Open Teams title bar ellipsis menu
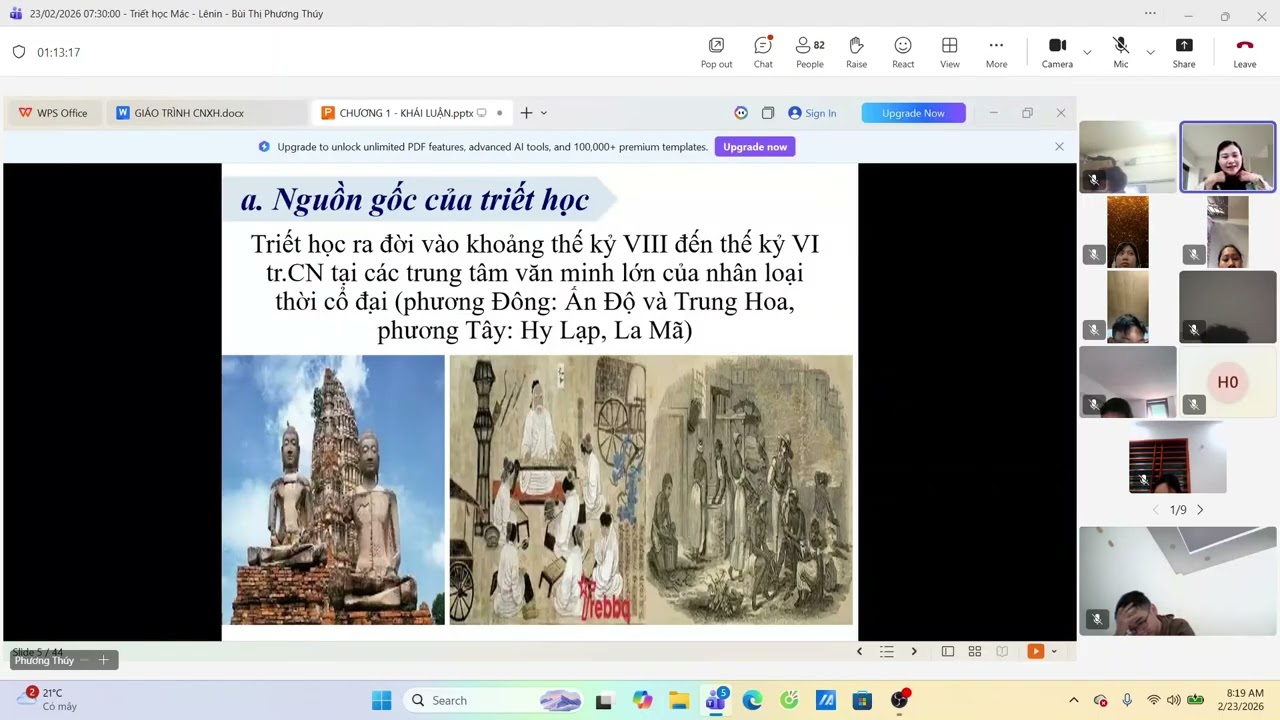This screenshot has width=1280, height=720. point(1150,14)
